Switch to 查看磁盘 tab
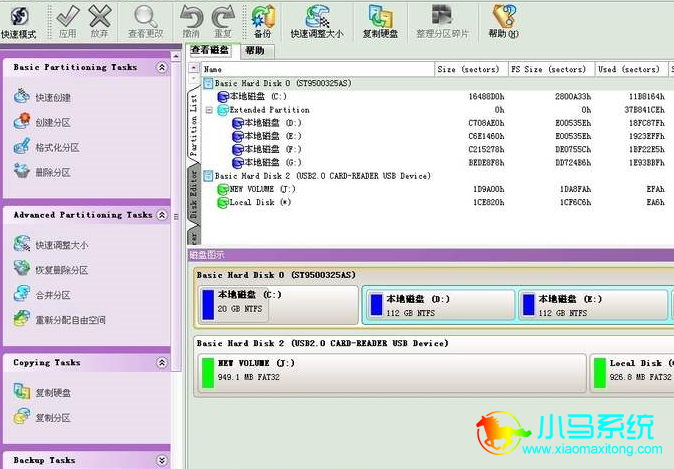This screenshot has height=469, width=674. click(x=210, y=50)
